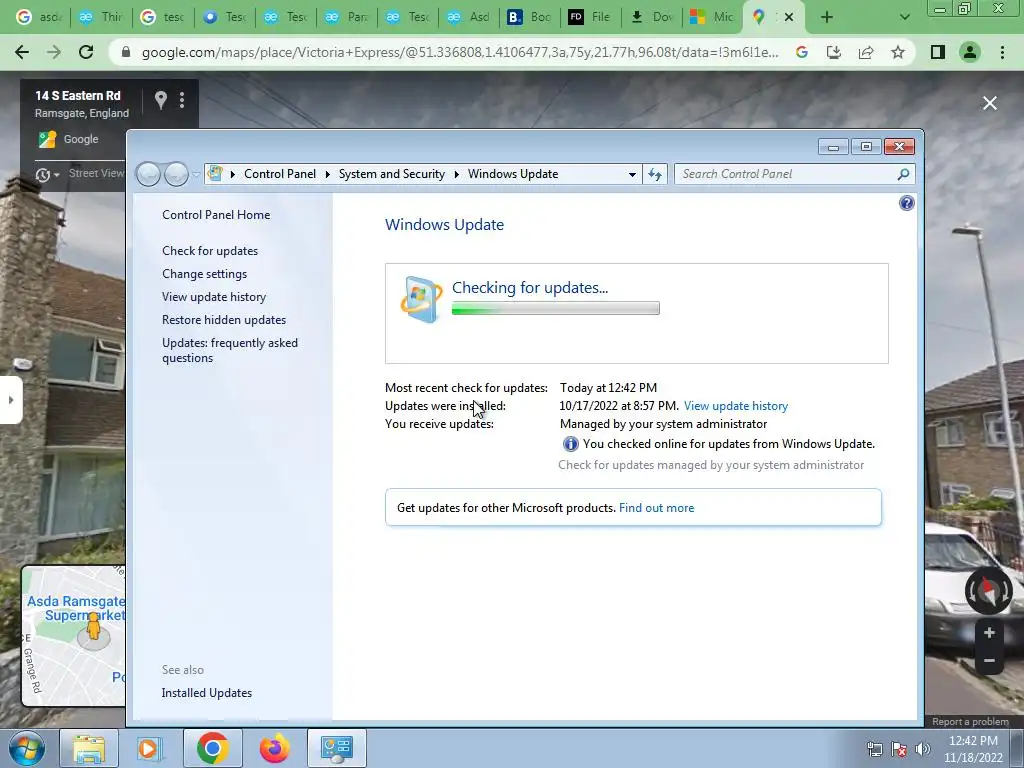The image size is (1024, 768).
Task: Switch to Chrome in the taskbar
Action: [x=213, y=748]
